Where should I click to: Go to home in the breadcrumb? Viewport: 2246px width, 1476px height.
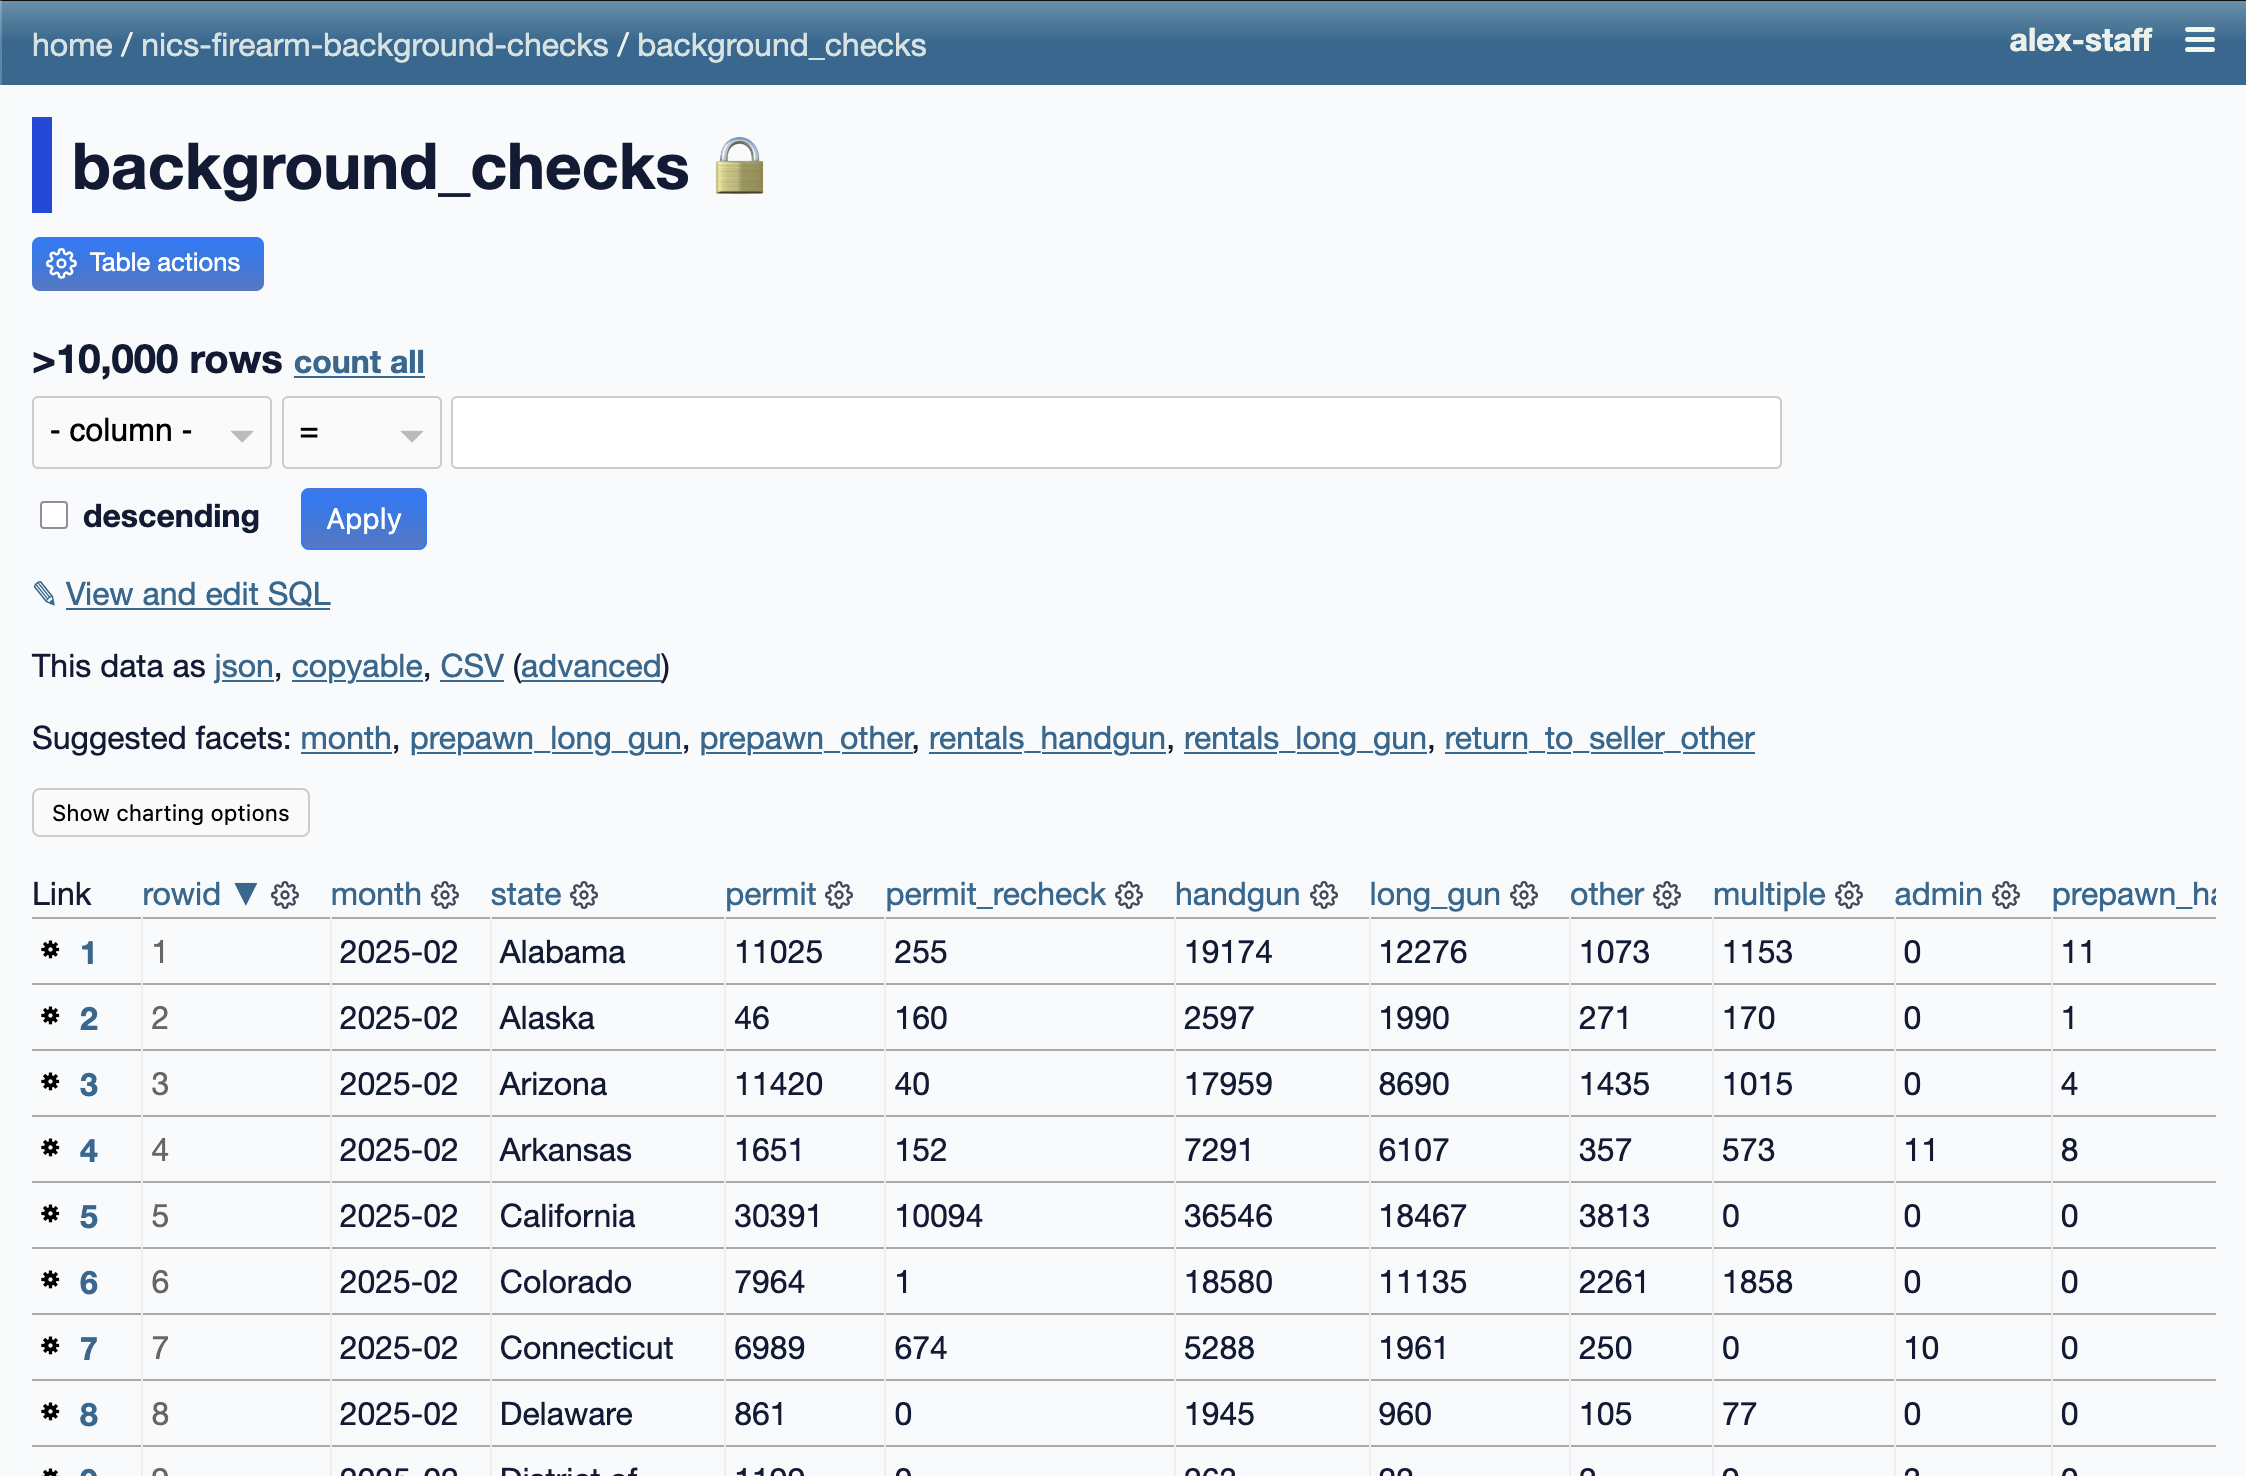point(72,45)
